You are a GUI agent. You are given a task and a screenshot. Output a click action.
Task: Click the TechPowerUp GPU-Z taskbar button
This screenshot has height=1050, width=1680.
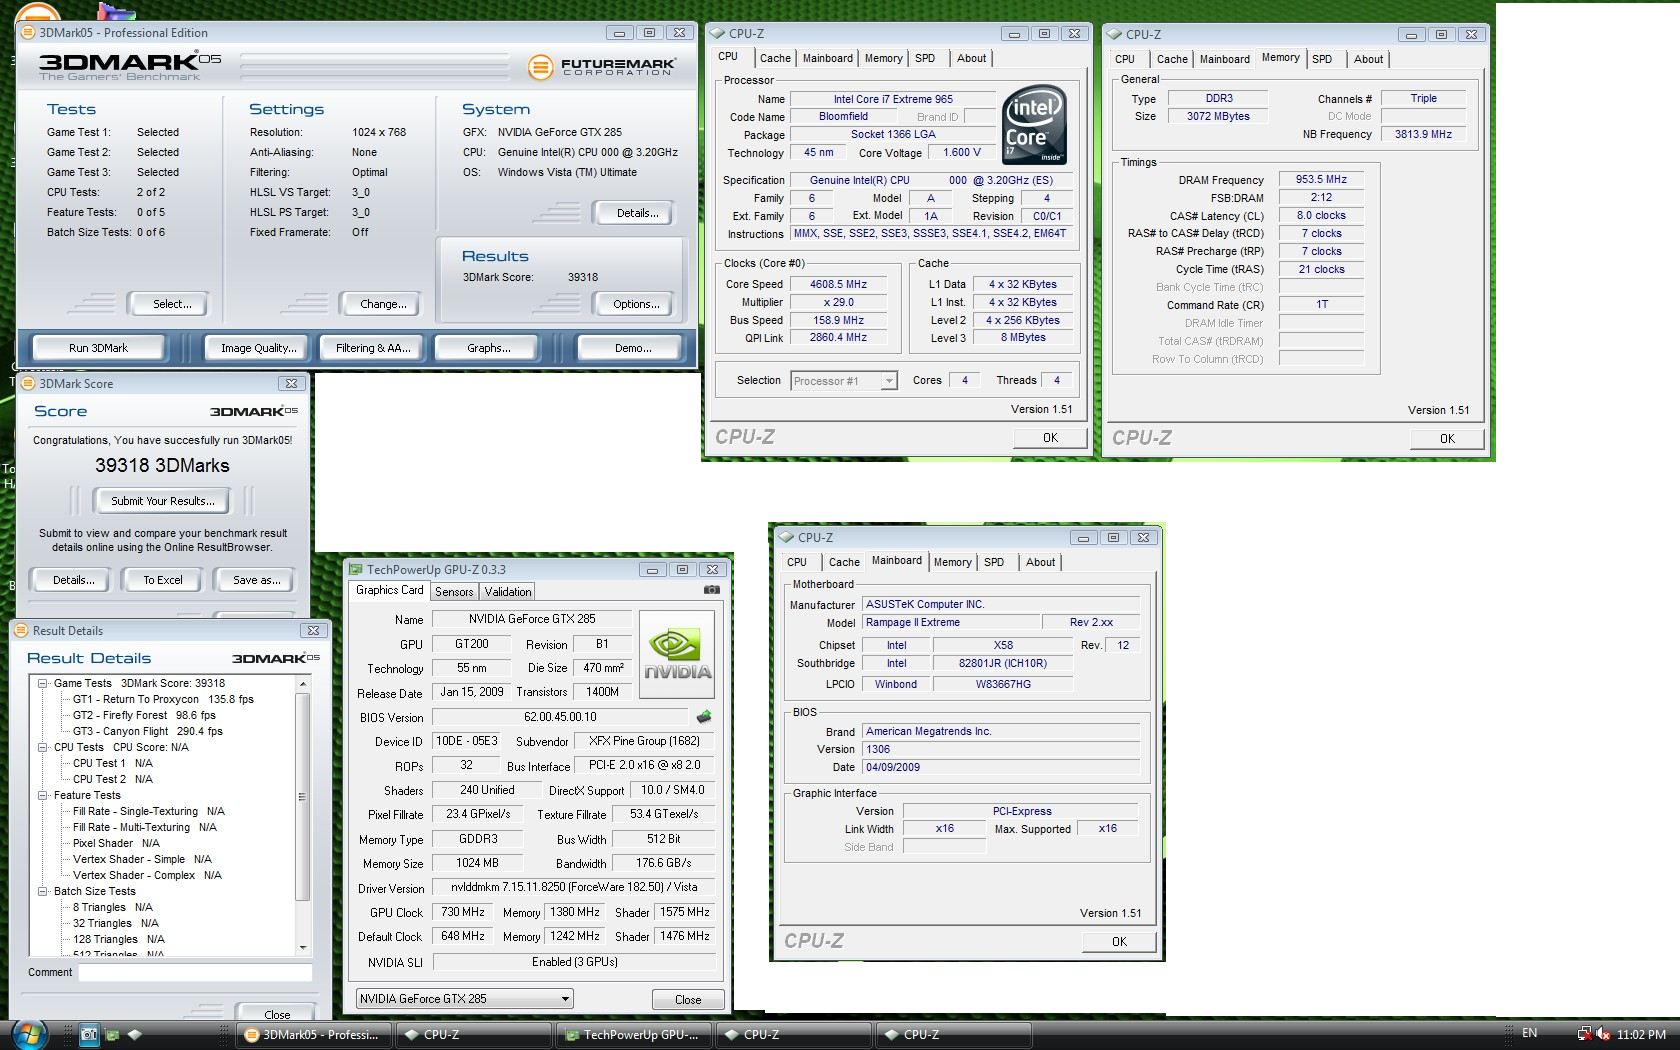(x=634, y=1034)
